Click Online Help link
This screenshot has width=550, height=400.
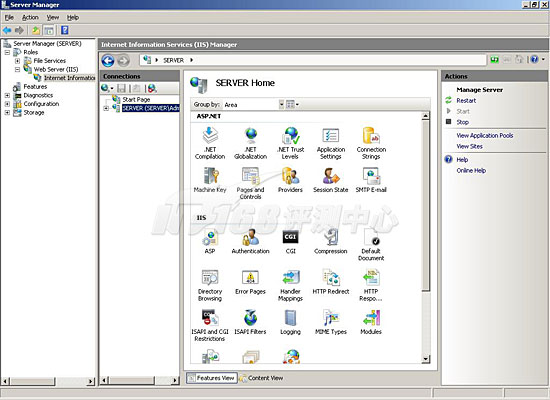coord(471,171)
